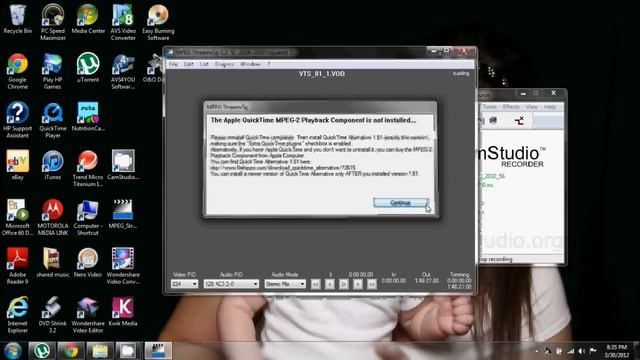Select the Trend Micro Titanium icon
Screen dimensions: 640x360
(88, 168)
